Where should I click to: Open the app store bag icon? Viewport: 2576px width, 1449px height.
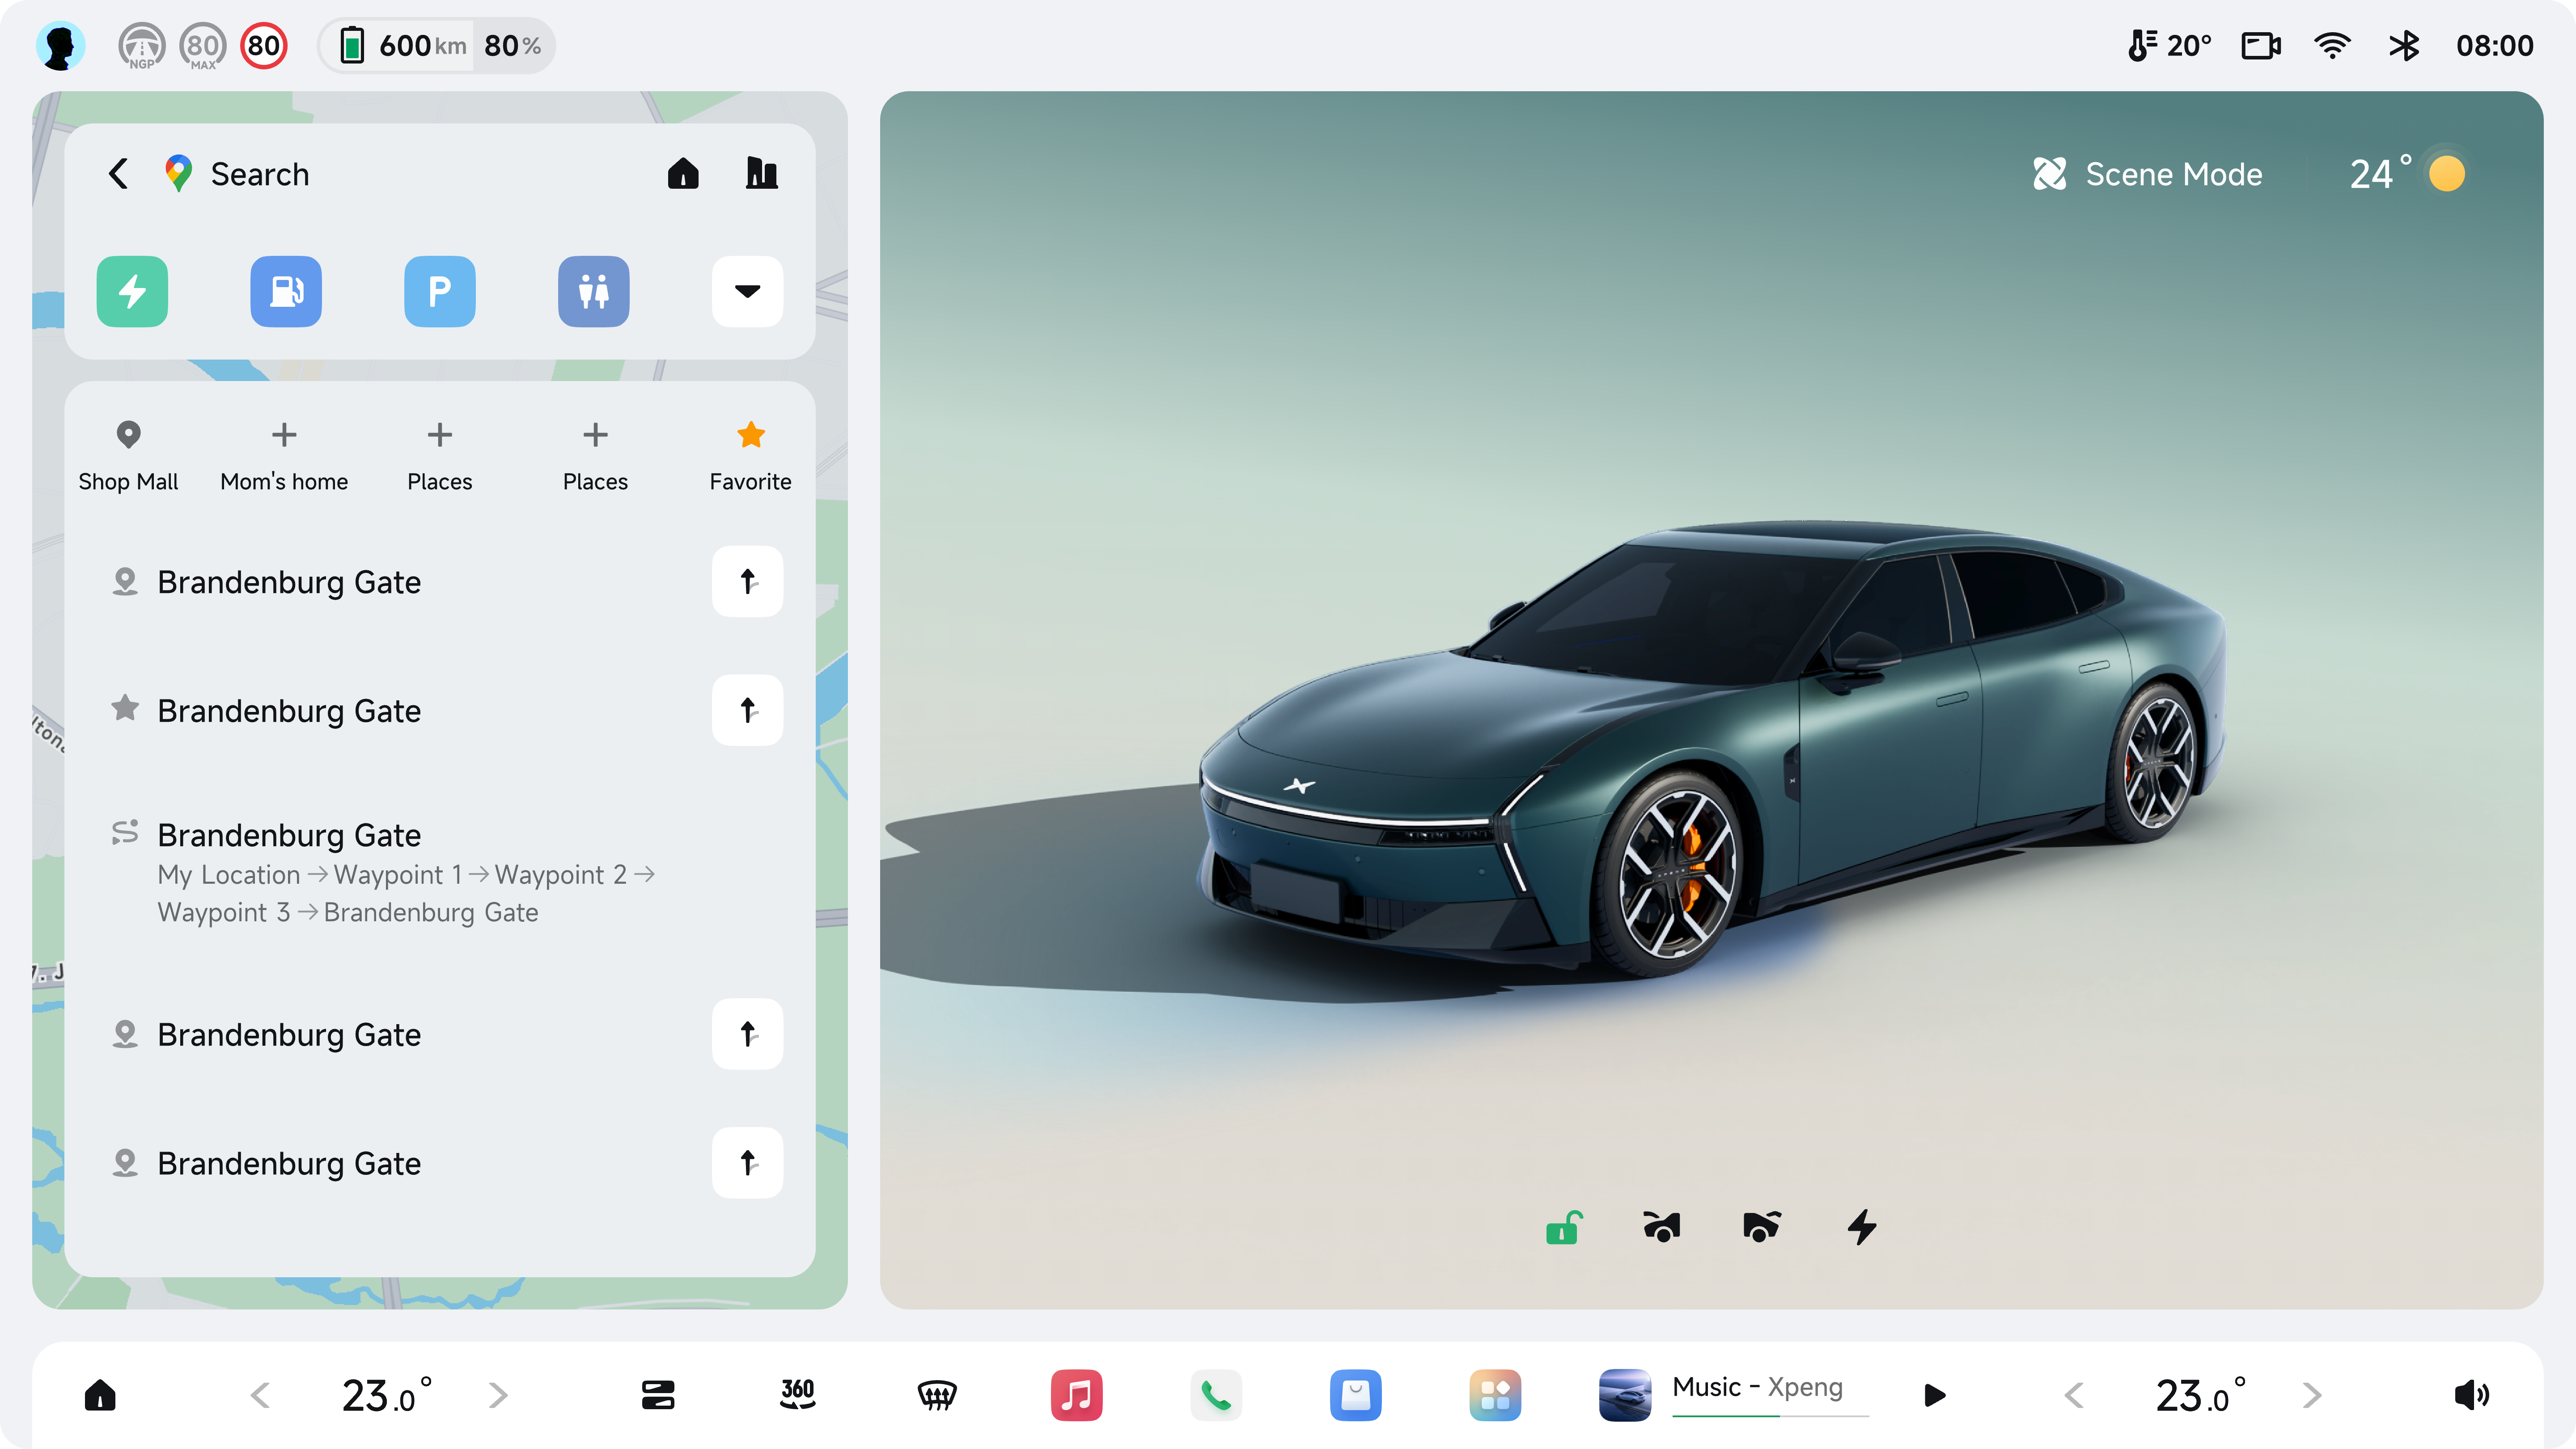click(x=1356, y=1395)
